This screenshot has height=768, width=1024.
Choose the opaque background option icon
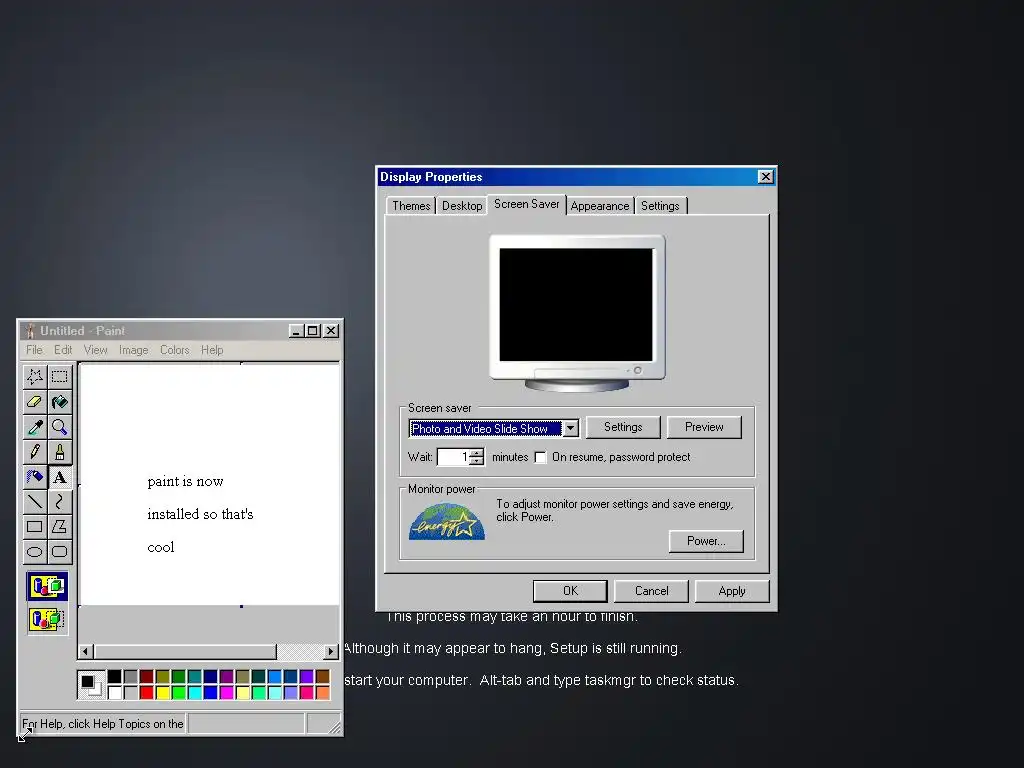47,586
